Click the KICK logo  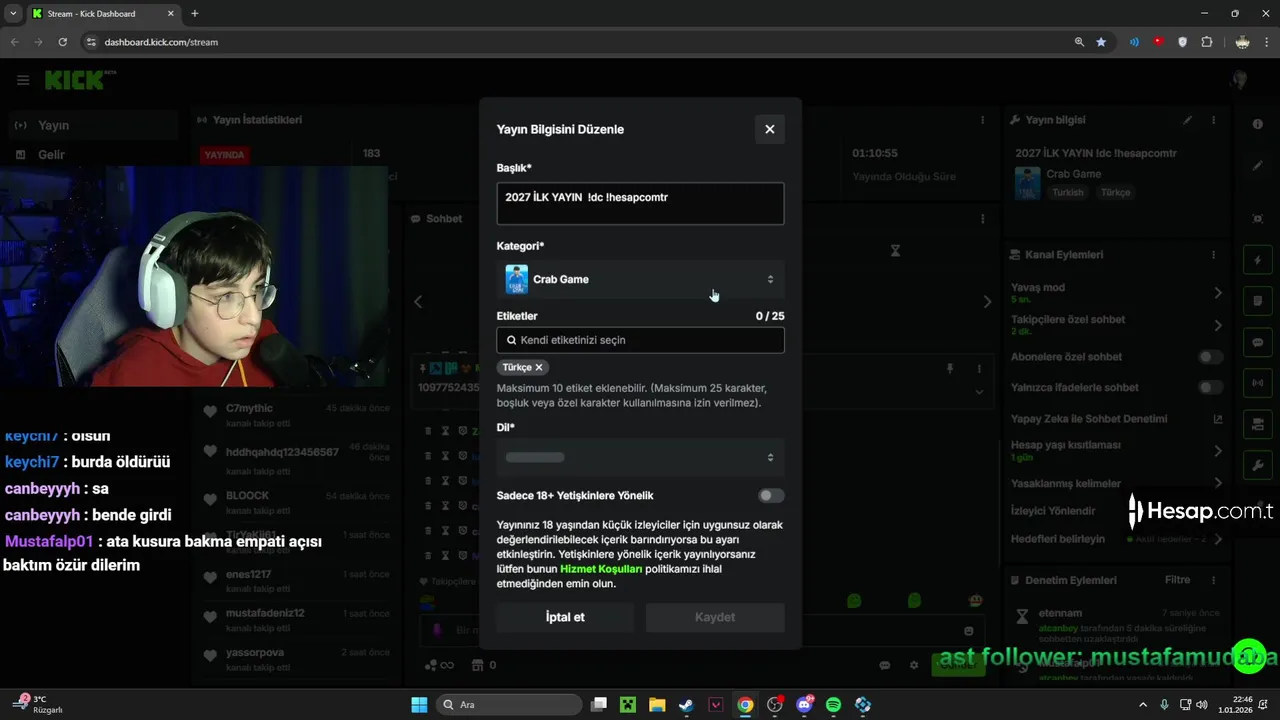point(78,80)
